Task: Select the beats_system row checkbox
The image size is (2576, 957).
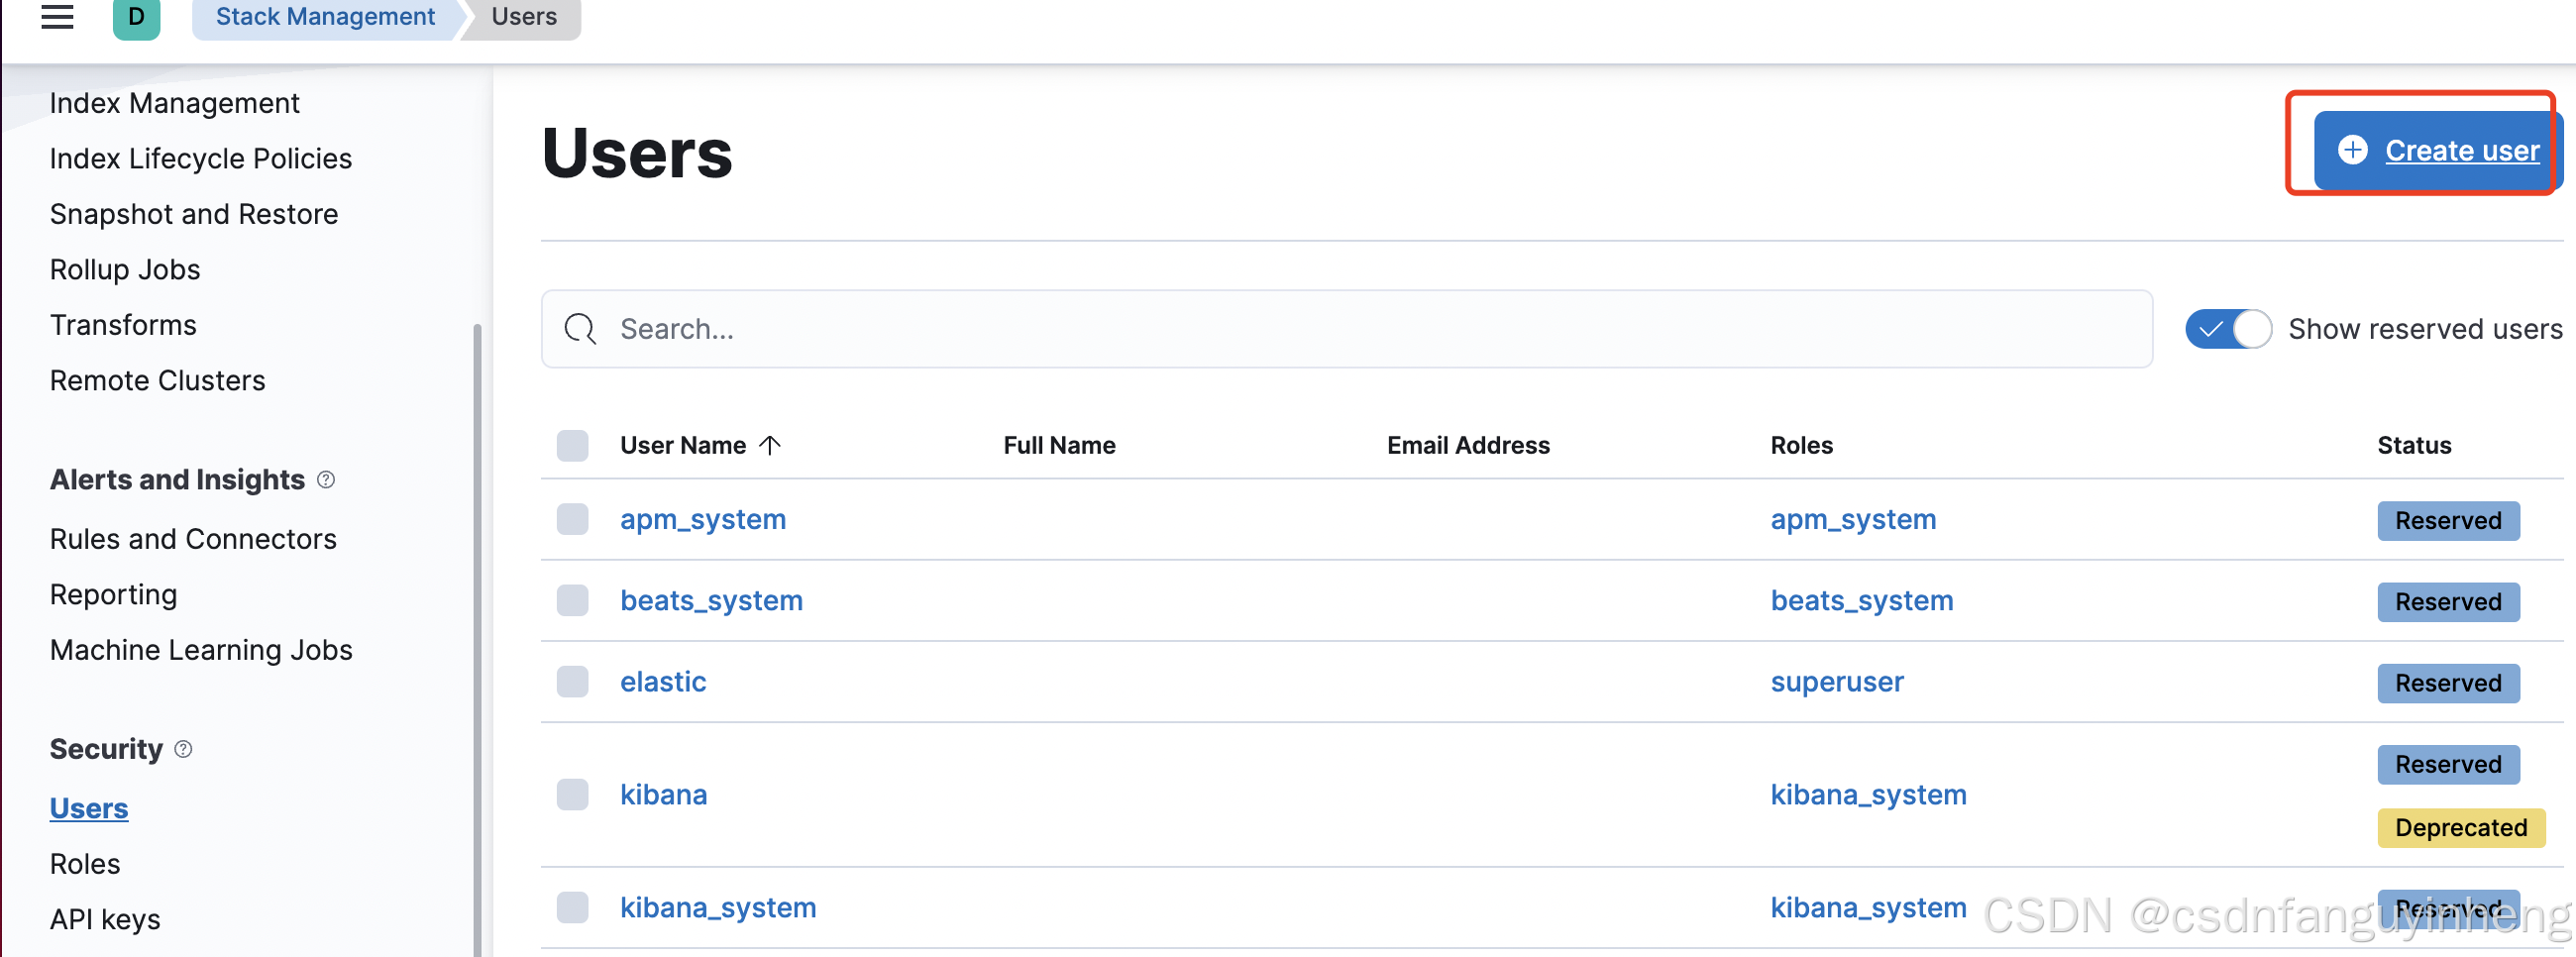Action: 572,600
